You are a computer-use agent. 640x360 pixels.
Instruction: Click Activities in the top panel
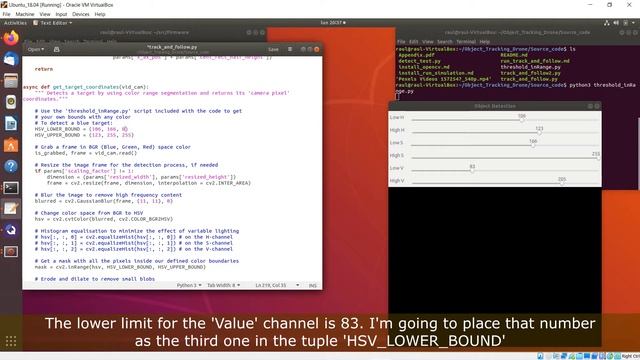pos(15,23)
